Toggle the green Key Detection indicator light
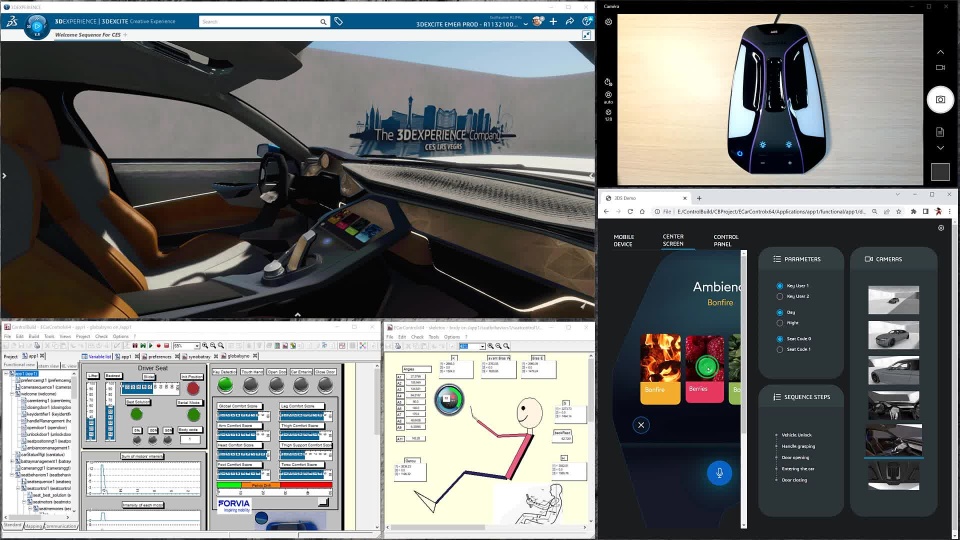The width and height of the screenshot is (960, 540). (x=225, y=384)
